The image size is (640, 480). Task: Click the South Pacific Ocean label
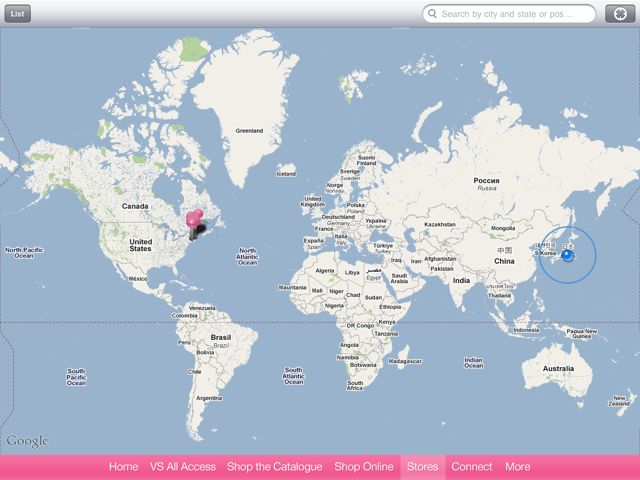[76, 377]
